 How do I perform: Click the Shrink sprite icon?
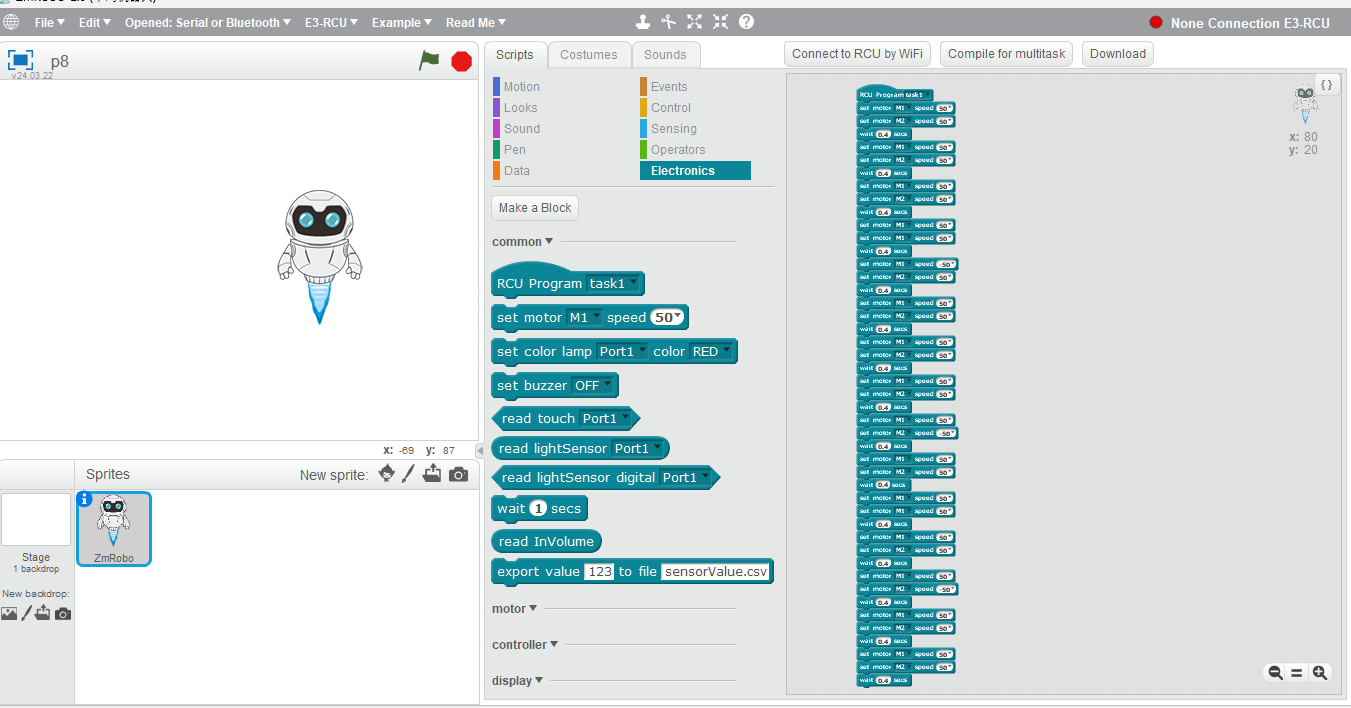(x=720, y=22)
